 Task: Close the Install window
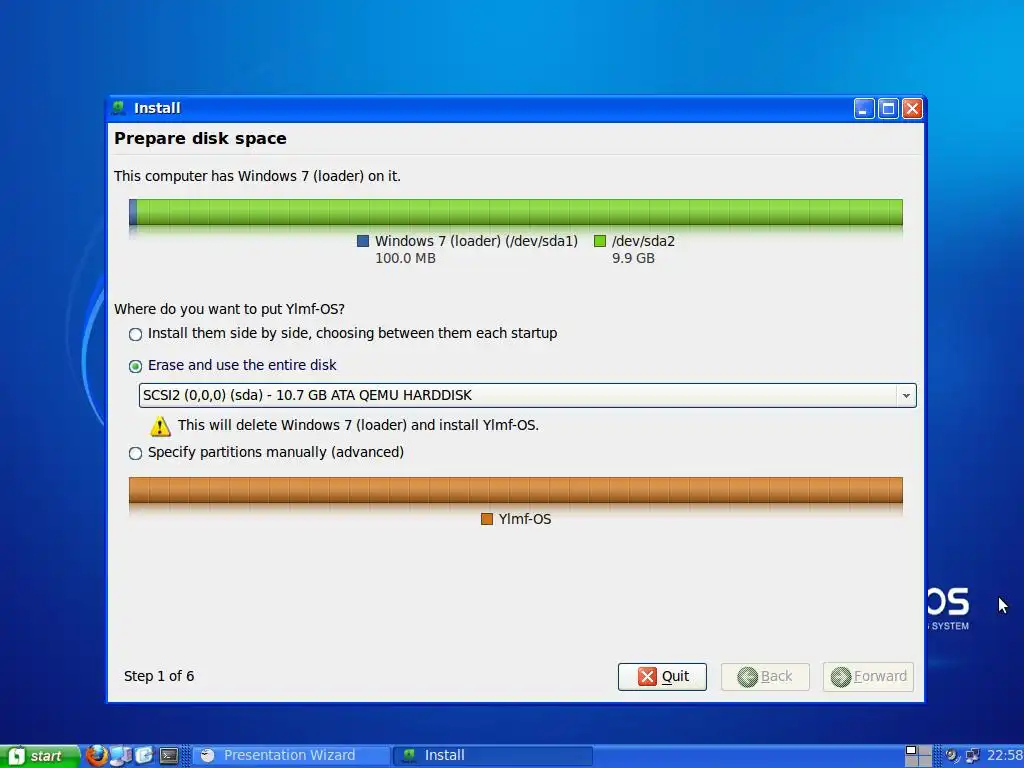912,108
